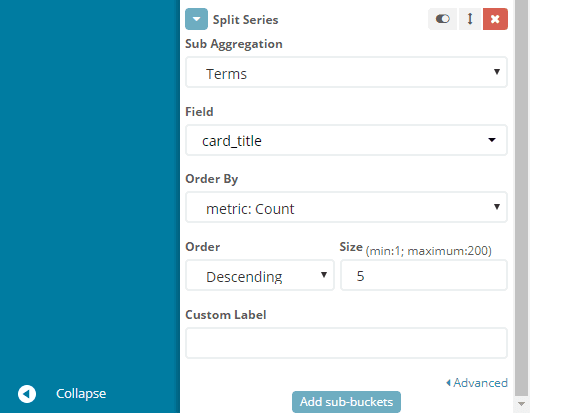The width and height of the screenshot is (565, 413).
Task: Open the Order By metric: Count dropdown
Action: click(x=346, y=207)
